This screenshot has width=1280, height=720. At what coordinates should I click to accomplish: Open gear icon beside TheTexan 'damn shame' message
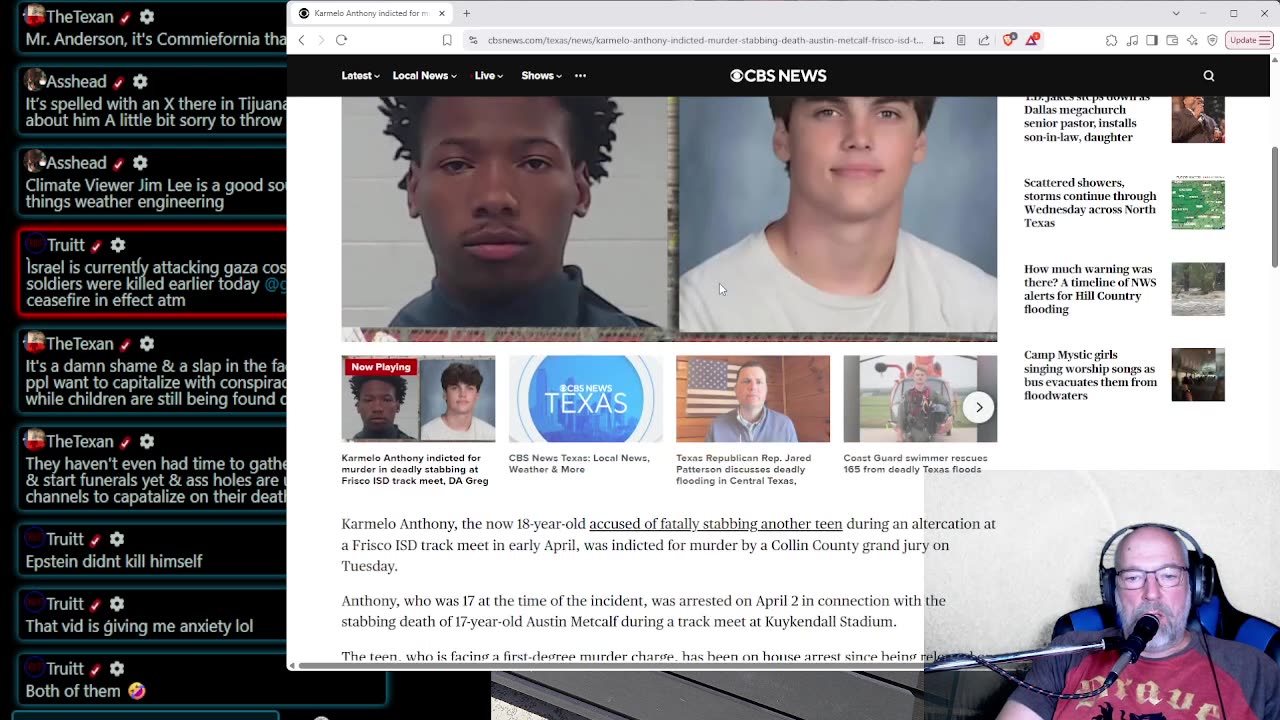tap(147, 344)
